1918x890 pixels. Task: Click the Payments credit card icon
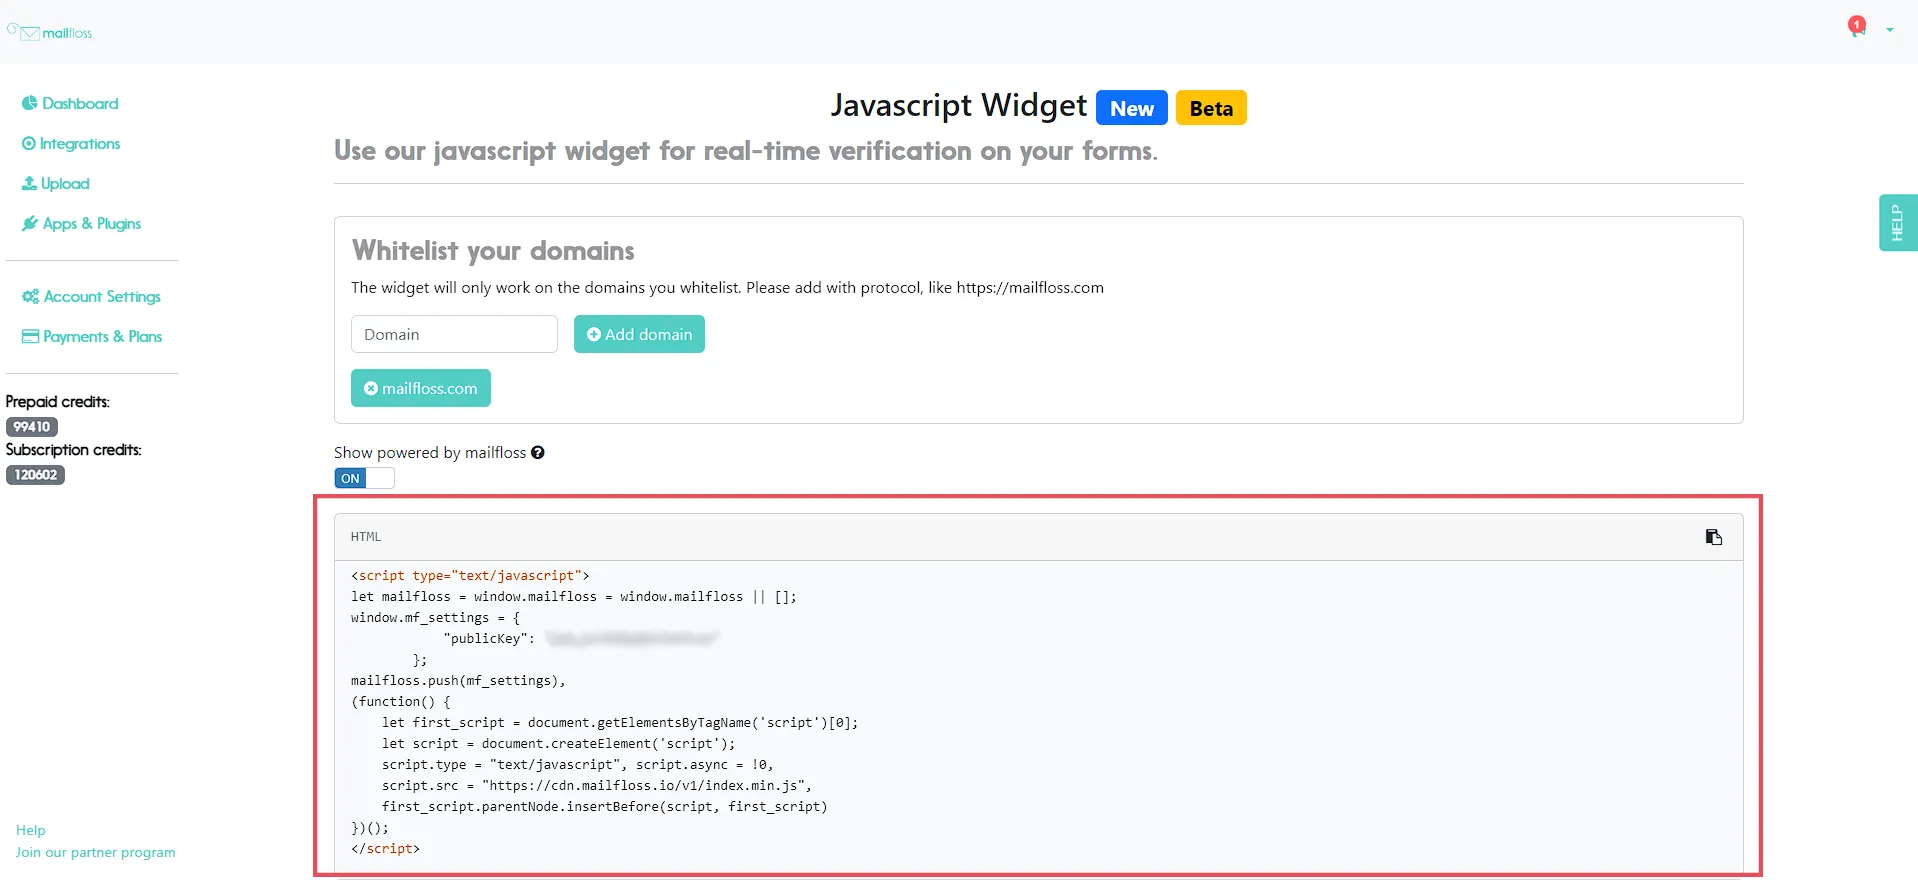tap(31, 336)
